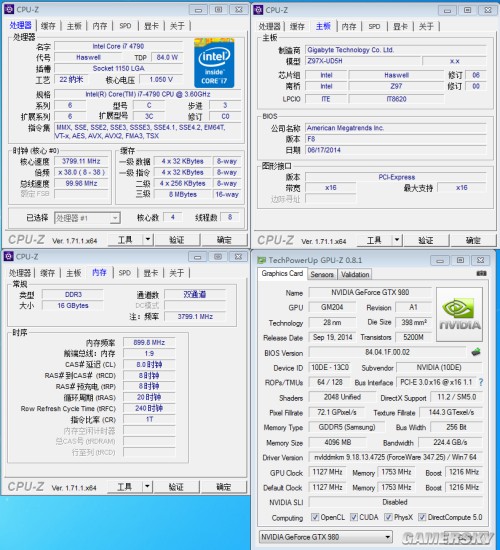The height and width of the screenshot is (550, 500).
Task: Click the core voltage value 1.050 V
Action: (161, 80)
